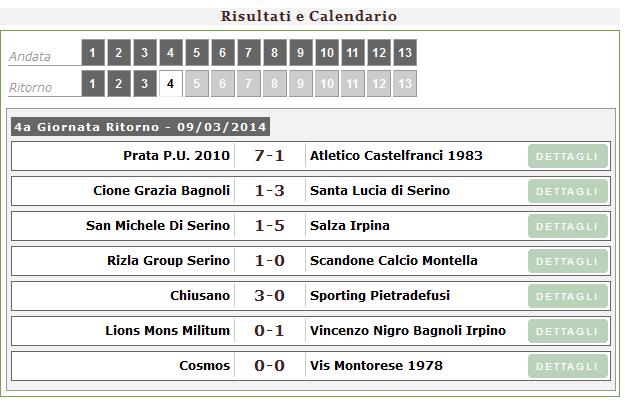This screenshot has width=625, height=411.
Task: Go to Ritorno matchday 3
Action: click(x=144, y=84)
